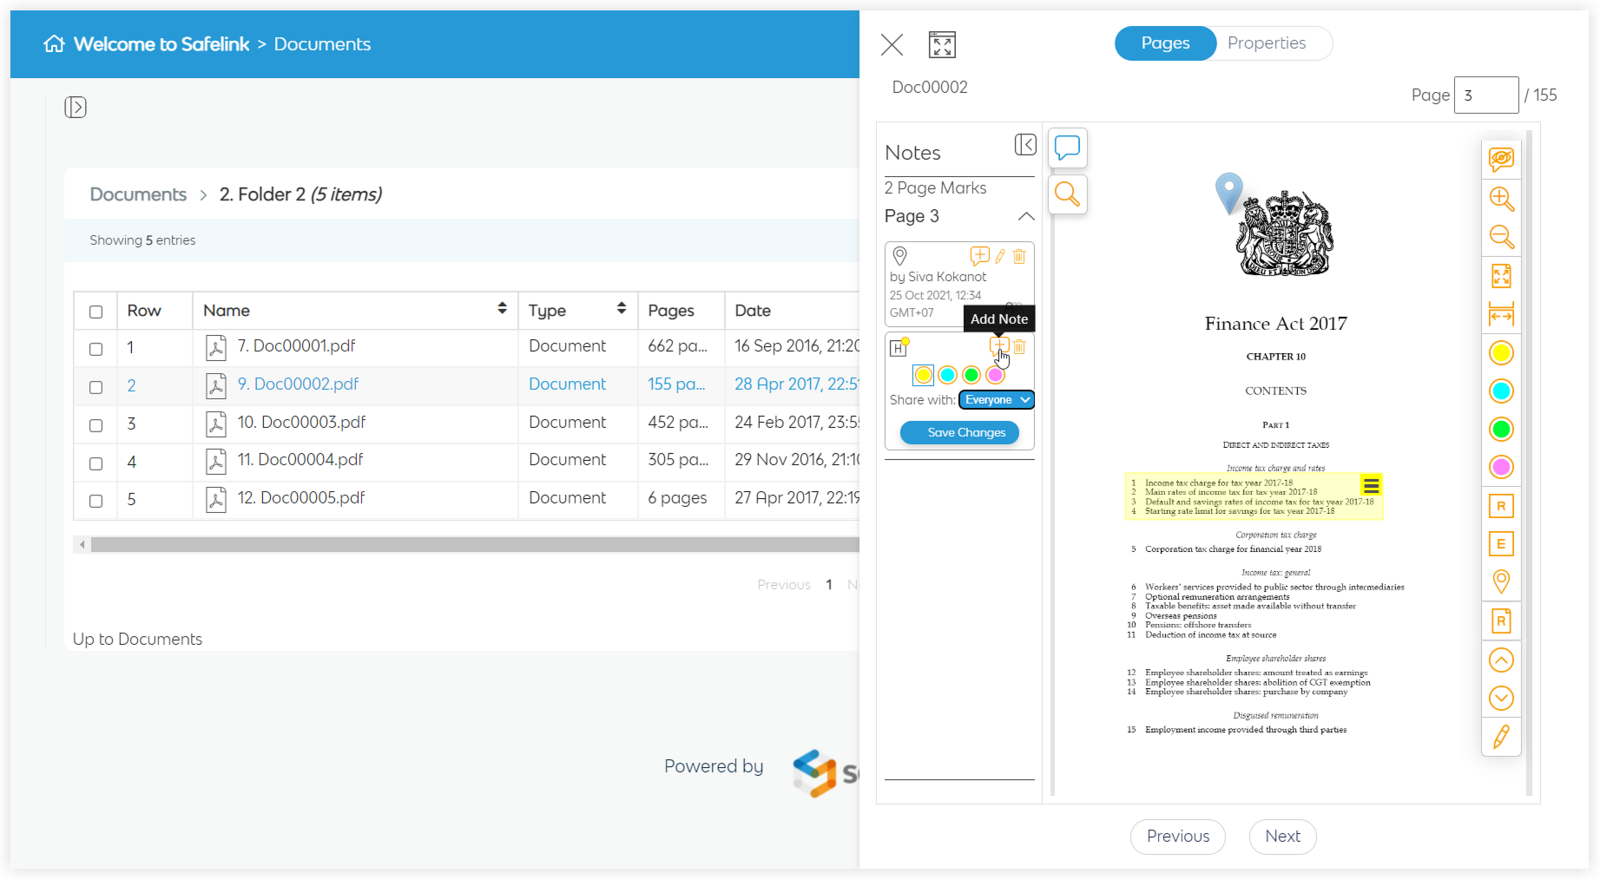This screenshot has height=880, width=1600.
Task: Open Welcome to Safelink breadcrumb link
Action: pyautogui.click(x=161, y=44)
